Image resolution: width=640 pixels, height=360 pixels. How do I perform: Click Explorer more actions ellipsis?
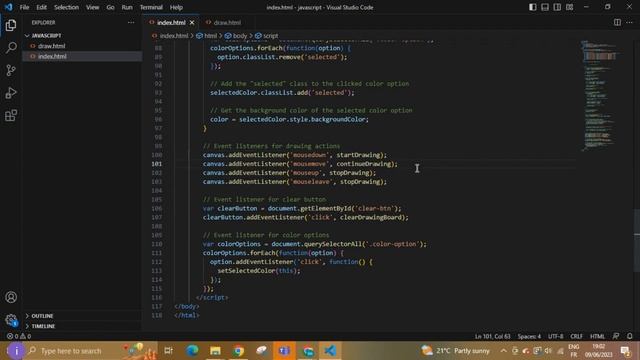[x=131, y=22]
